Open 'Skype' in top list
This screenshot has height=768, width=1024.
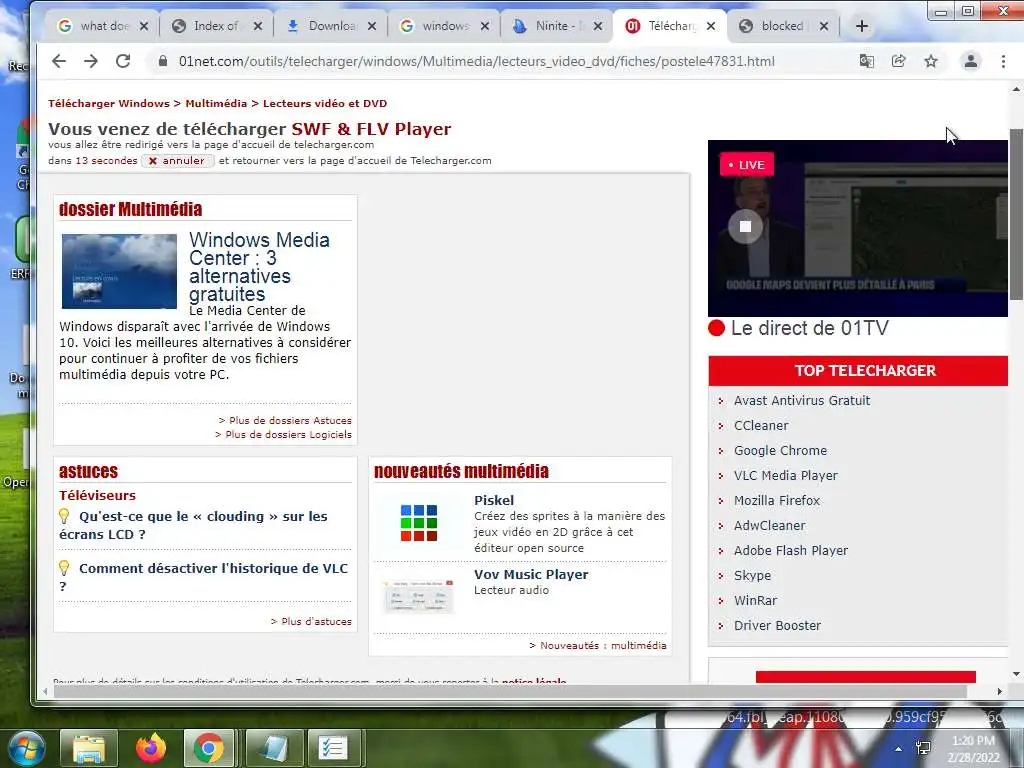(752, 575)
